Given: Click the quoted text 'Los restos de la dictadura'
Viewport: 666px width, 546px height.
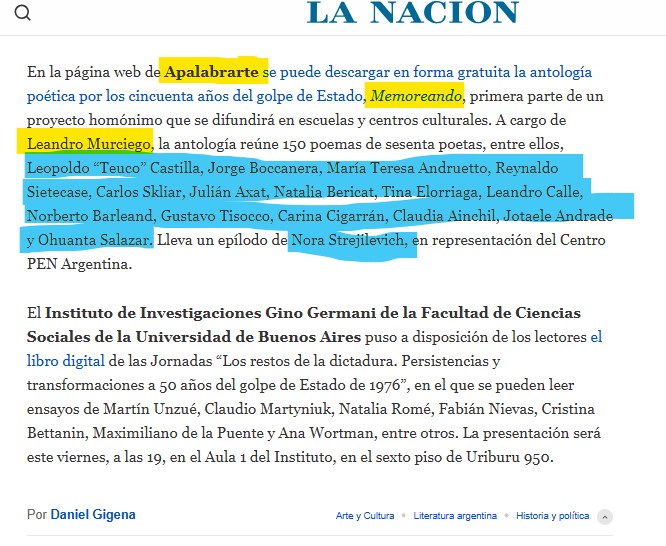Looking at the screenshot, I should (x=310, y=361).
